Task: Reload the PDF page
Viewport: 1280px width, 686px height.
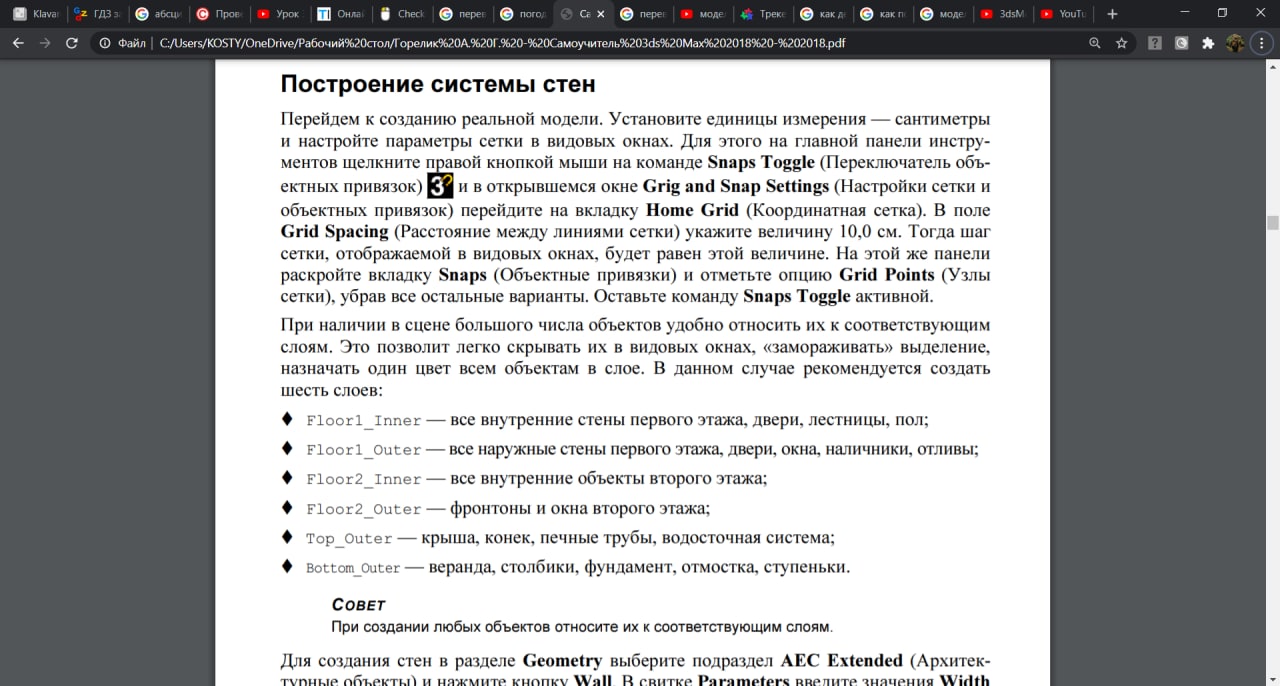Action: [x=71, y=43]
